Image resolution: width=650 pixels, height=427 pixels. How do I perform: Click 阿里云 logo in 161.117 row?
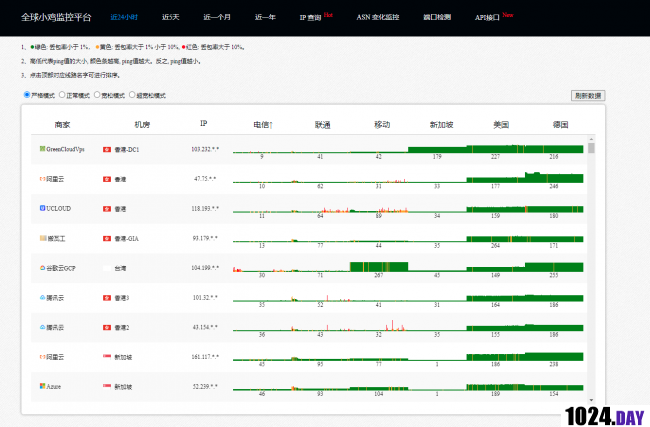[x=42, y=357]
